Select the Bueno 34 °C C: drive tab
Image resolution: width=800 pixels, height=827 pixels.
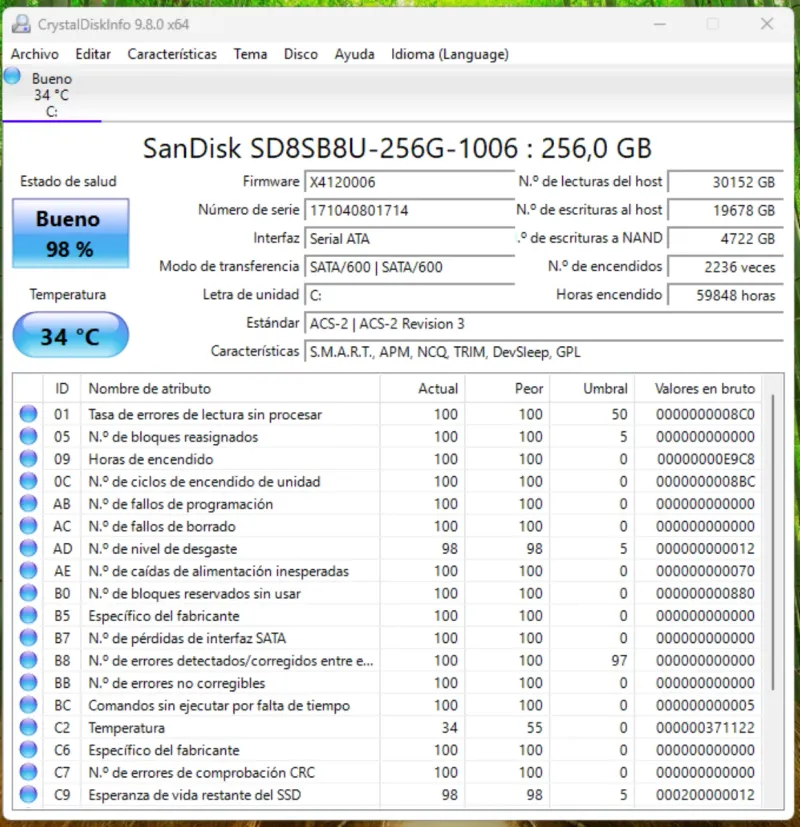tap(51, 94)
